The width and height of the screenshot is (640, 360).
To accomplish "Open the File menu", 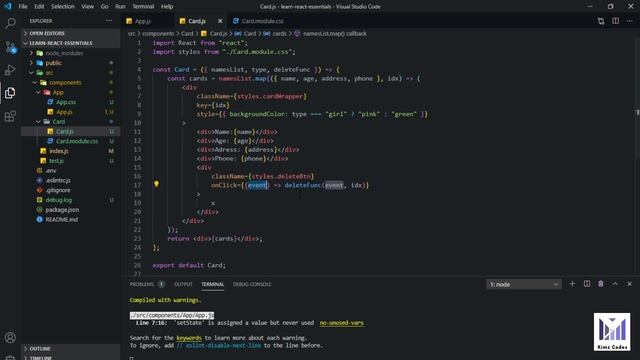I will coord(23,7).
